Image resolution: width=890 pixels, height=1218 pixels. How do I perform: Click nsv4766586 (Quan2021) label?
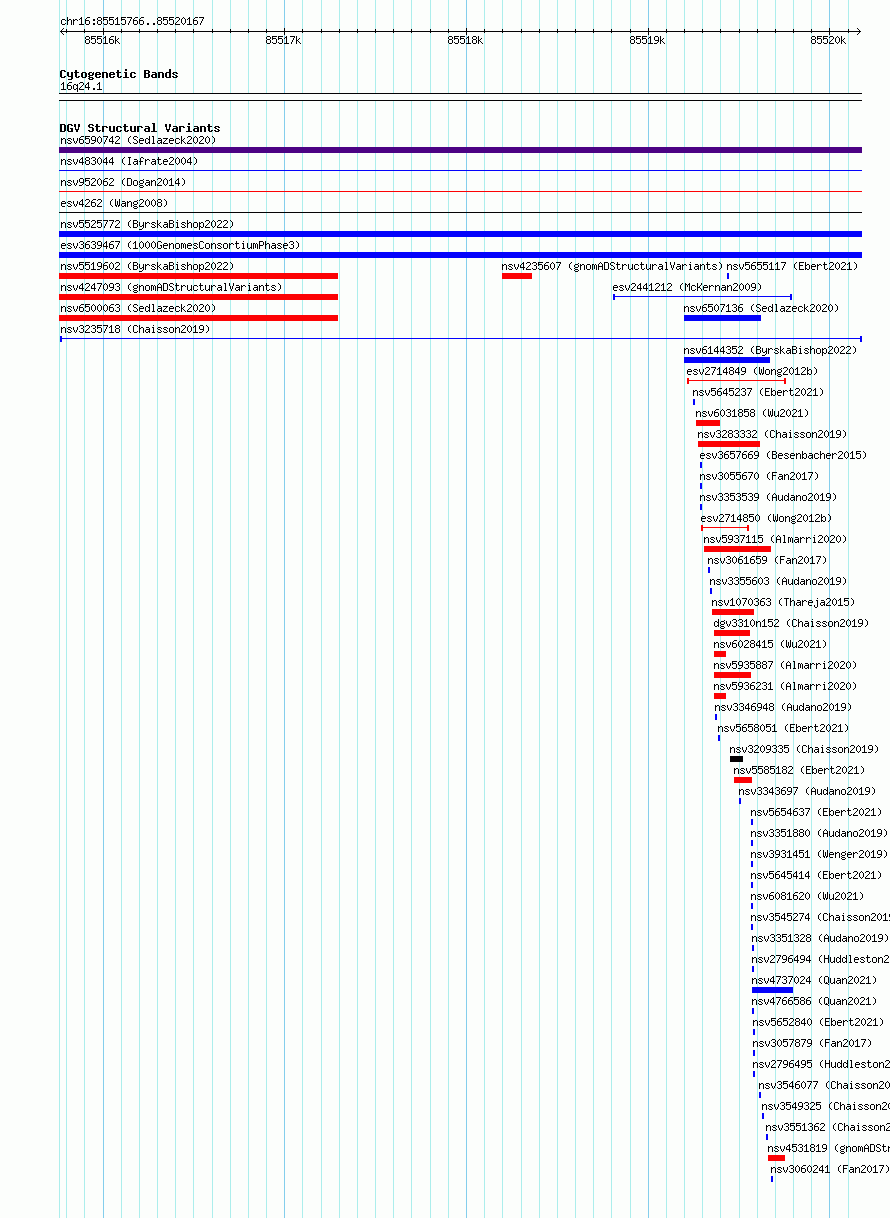point(814,1001)
